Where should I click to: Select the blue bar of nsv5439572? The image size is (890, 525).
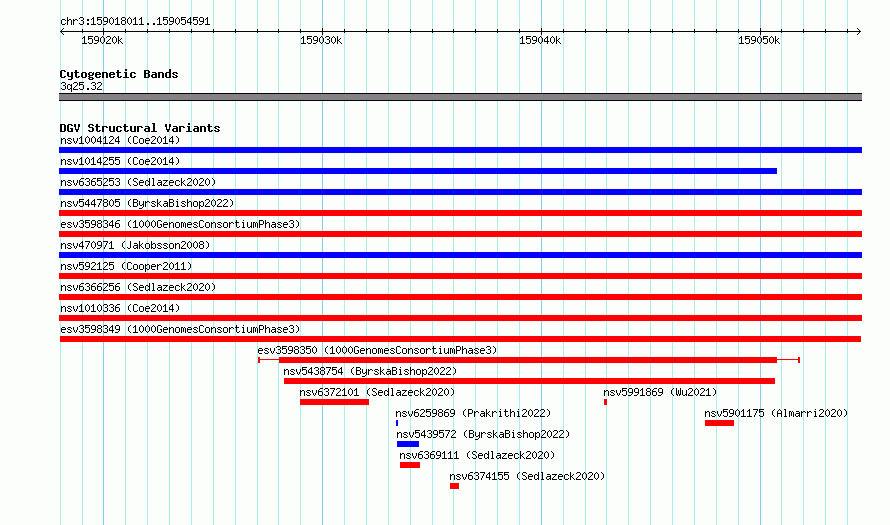[408, 444]
